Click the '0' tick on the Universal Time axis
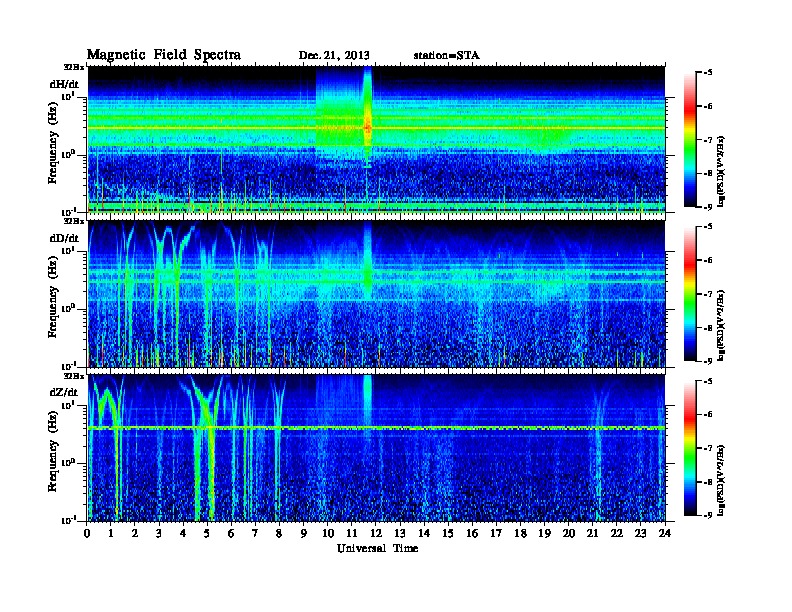The image size is (792, 612). (x=87, y=533)
